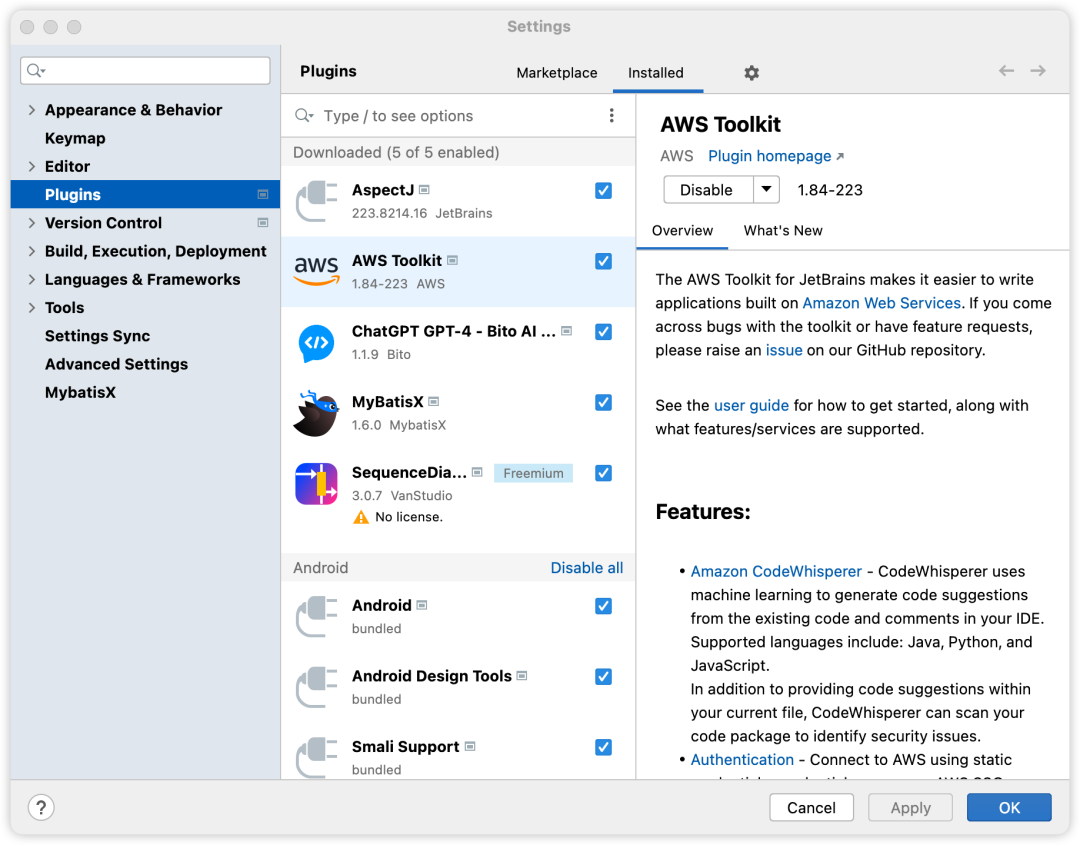Expand the Tools settings node

(x=31, y=308)
